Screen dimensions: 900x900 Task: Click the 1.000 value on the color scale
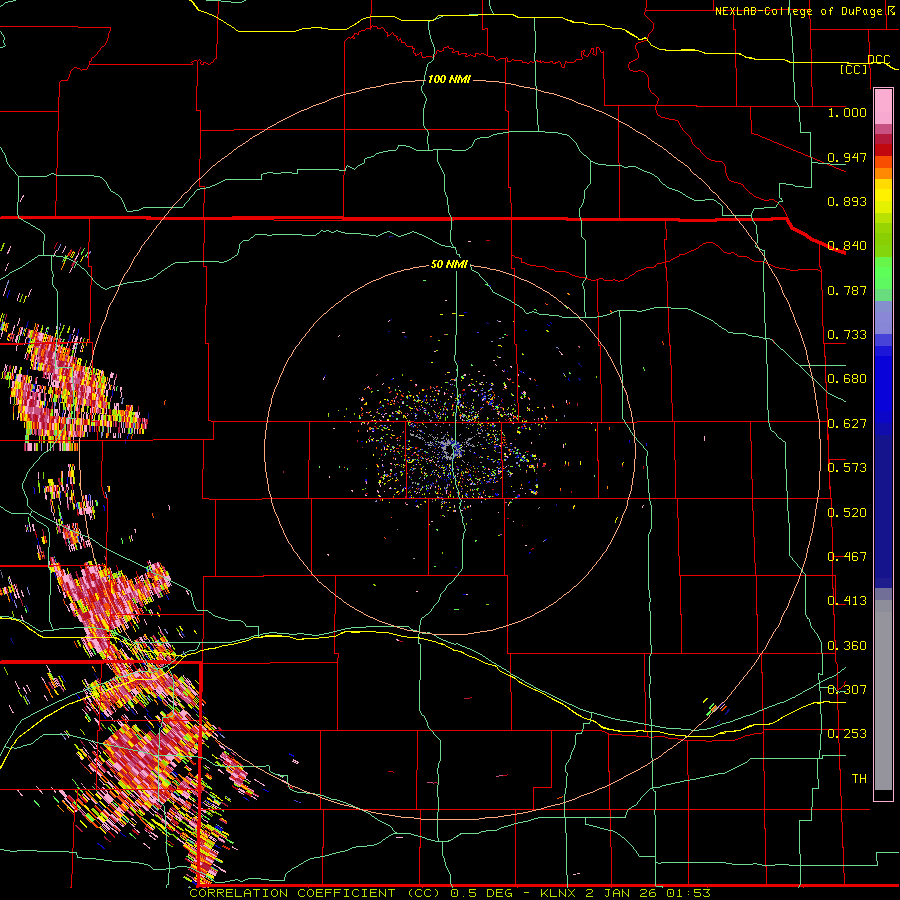coord(847,112)
